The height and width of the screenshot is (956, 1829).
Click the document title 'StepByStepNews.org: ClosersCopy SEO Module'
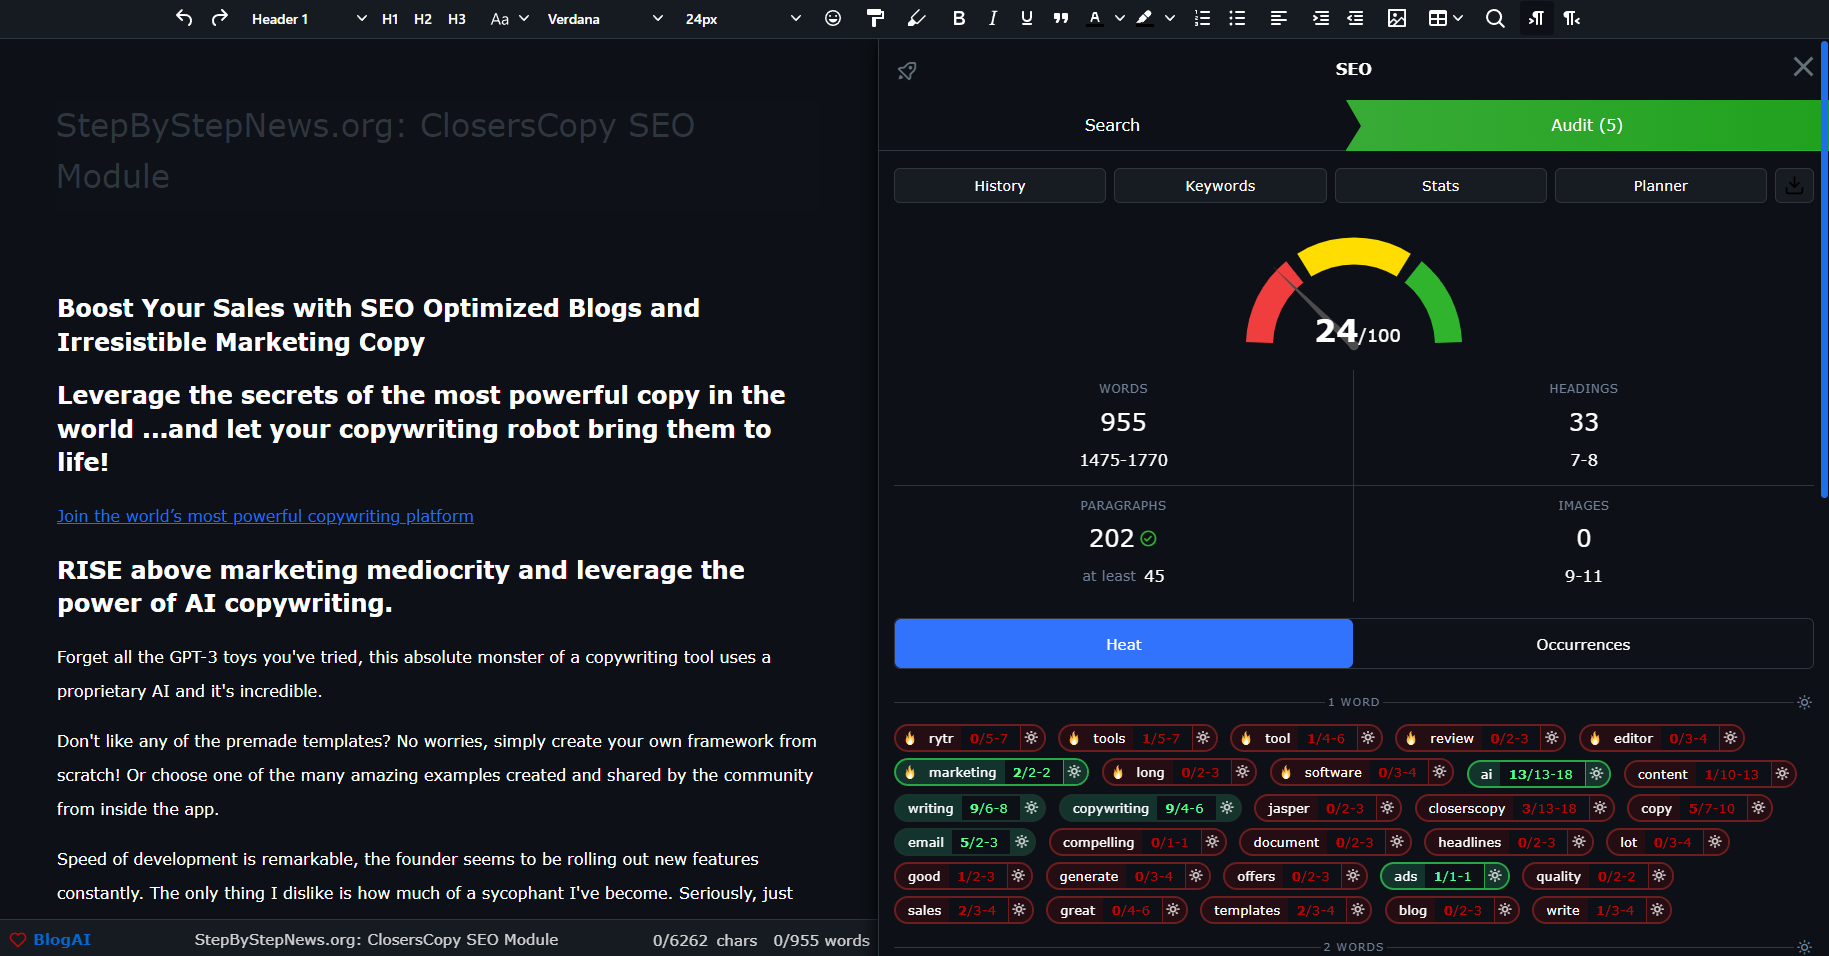375,150
